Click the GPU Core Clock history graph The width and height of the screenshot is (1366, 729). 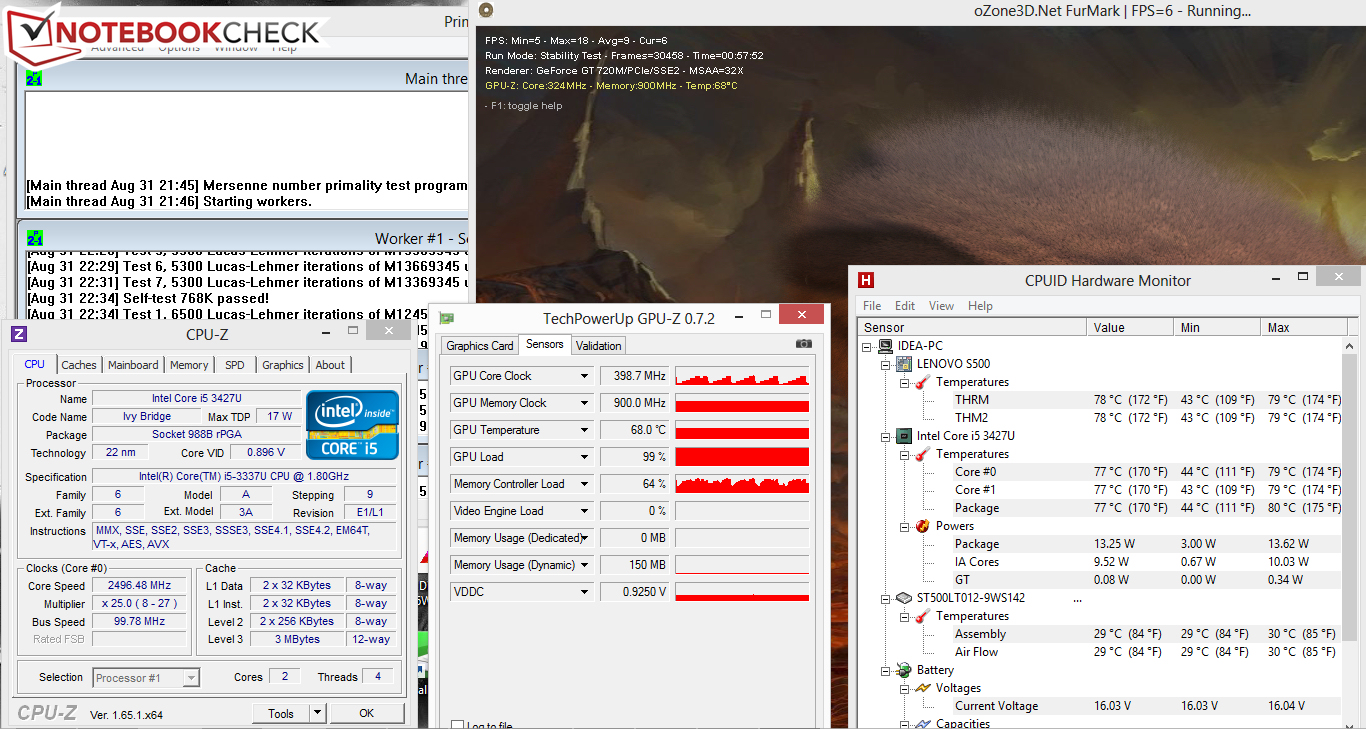[742, 376]
